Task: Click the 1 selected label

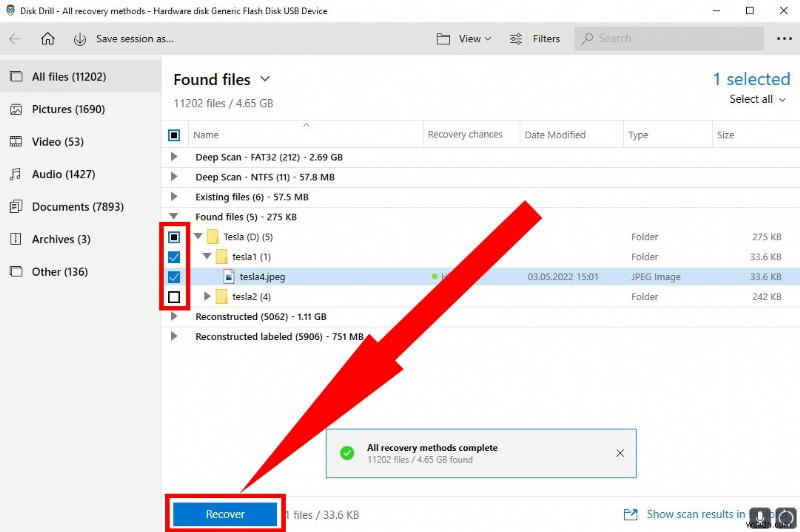Action: click(752, 79)
